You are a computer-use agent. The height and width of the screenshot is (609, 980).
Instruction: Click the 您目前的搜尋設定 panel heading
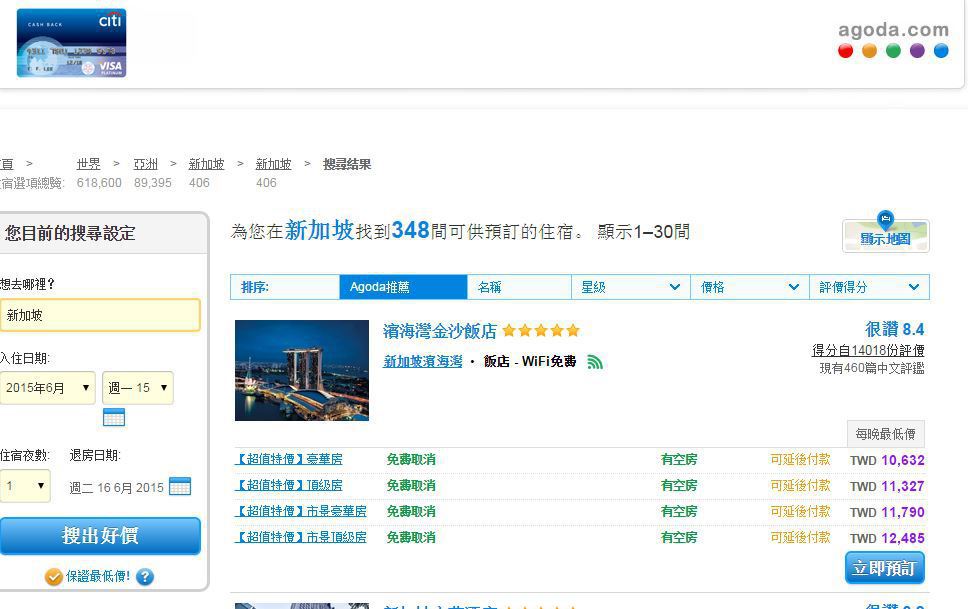pyautogui.click(x=70, y=233)
